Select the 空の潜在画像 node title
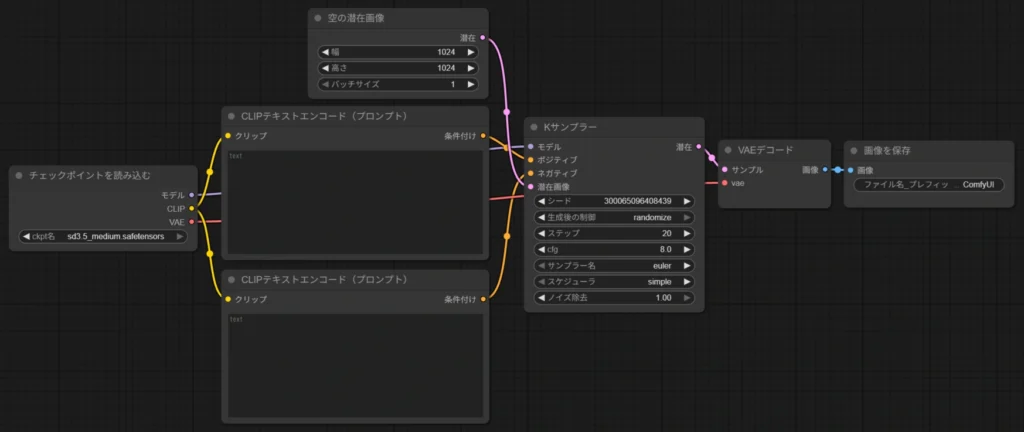This screenshot has width=1024, height=432. (x=356, y=18)
